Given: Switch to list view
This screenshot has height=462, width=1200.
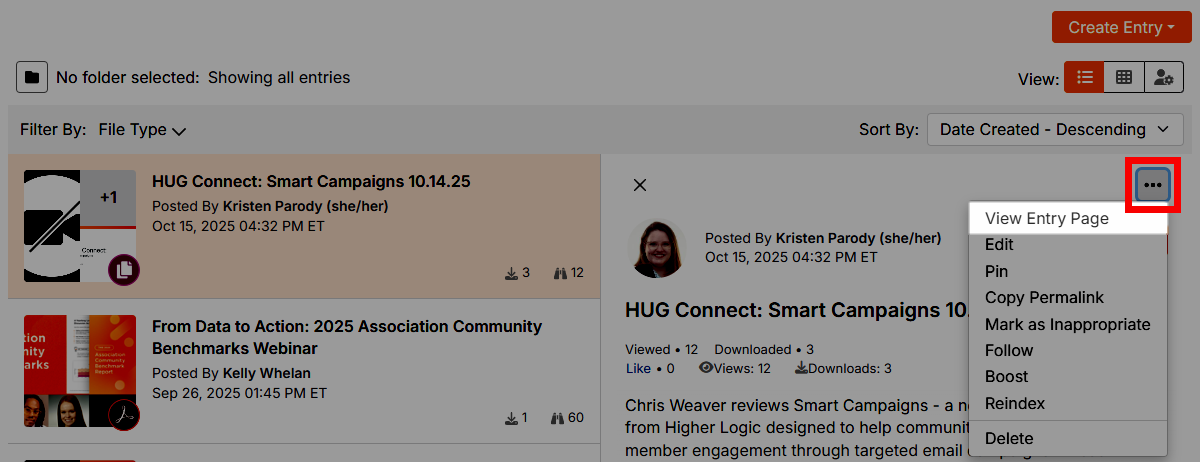Looking at the screenshot, I should [1084, 77].
